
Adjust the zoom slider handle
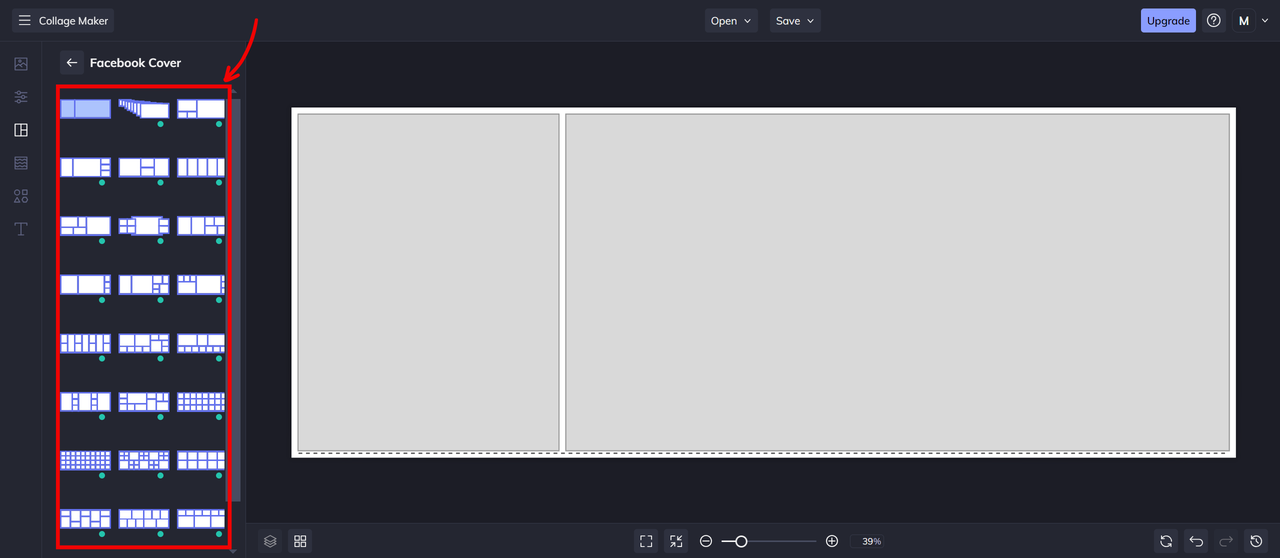(x=741, y=541)
